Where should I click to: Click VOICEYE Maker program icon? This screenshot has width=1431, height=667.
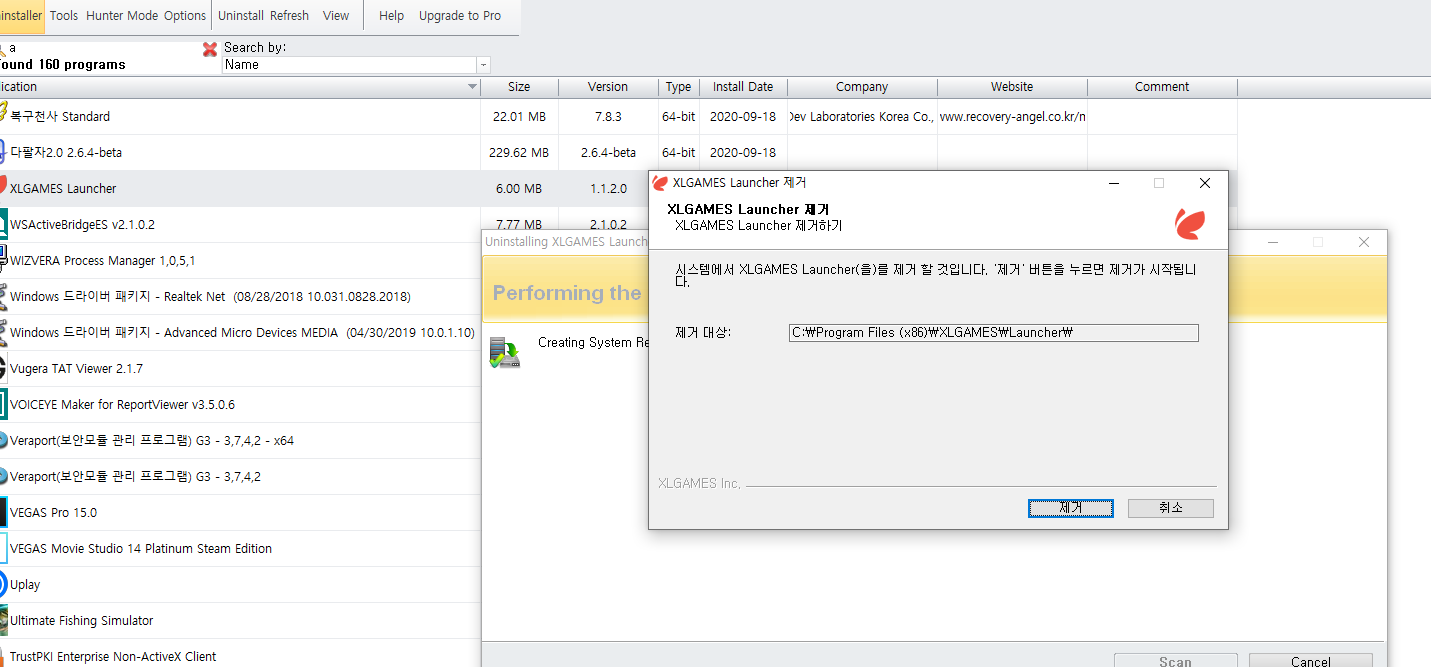pos(3,405)
